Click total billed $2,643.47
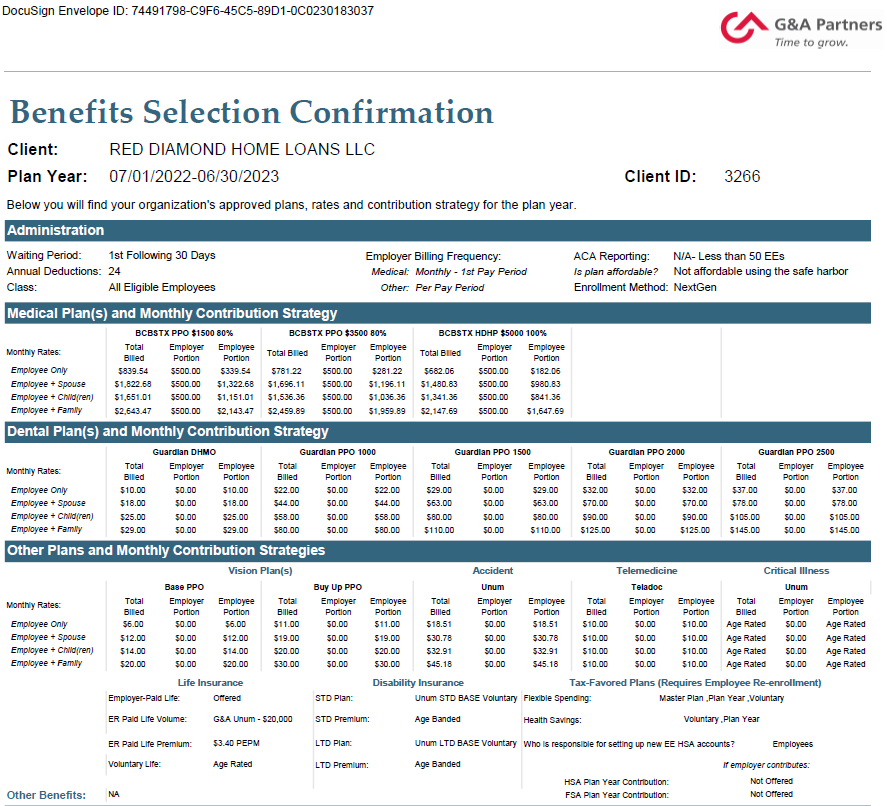The width and height of the screenshot is (887, 806). [133, 411]
